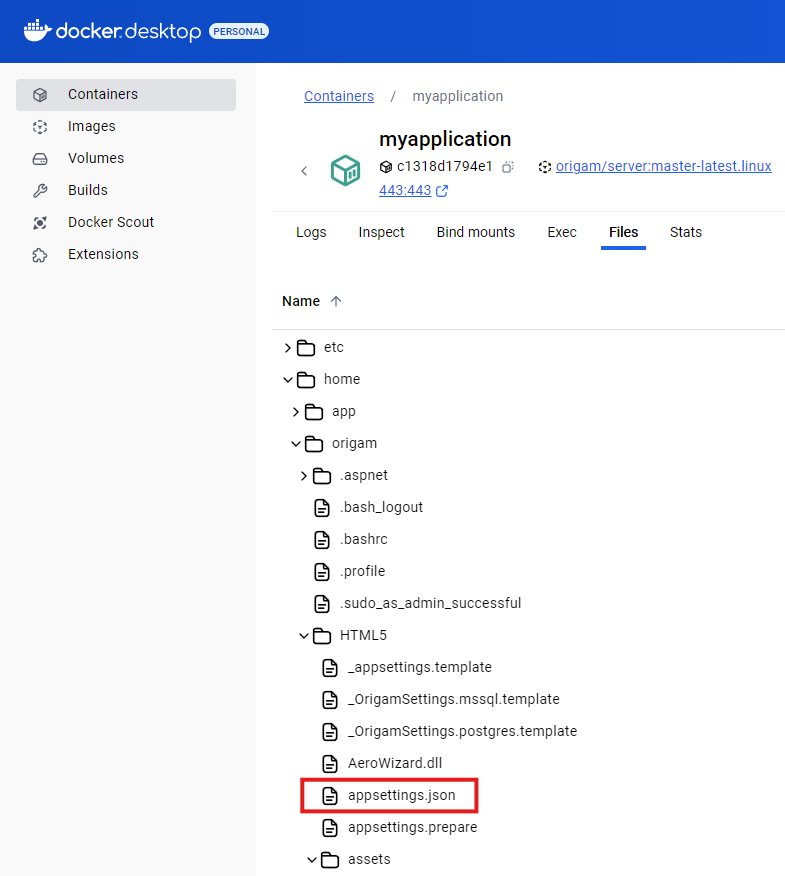
Task: Click the Docker whale logo
Action: 37,30
